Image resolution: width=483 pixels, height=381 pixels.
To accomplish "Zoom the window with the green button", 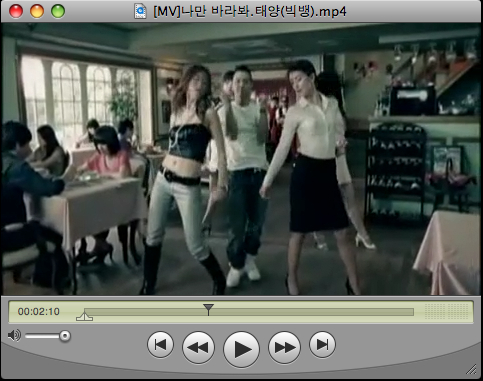I will [x=58, y=11].
